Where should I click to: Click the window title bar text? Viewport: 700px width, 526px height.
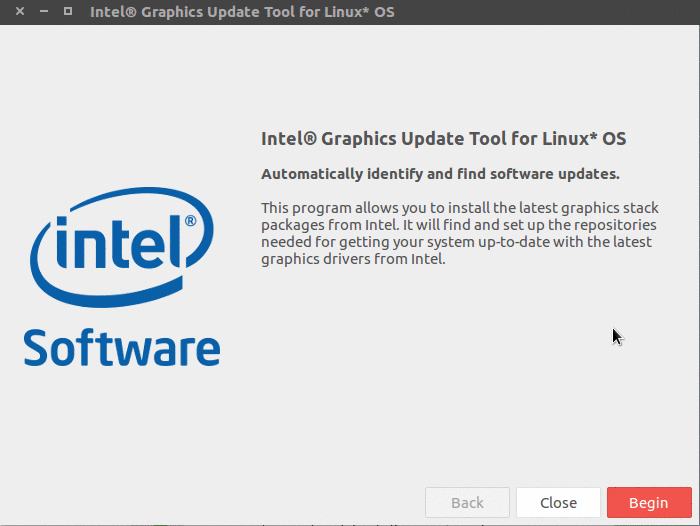(x=242, y=12)
